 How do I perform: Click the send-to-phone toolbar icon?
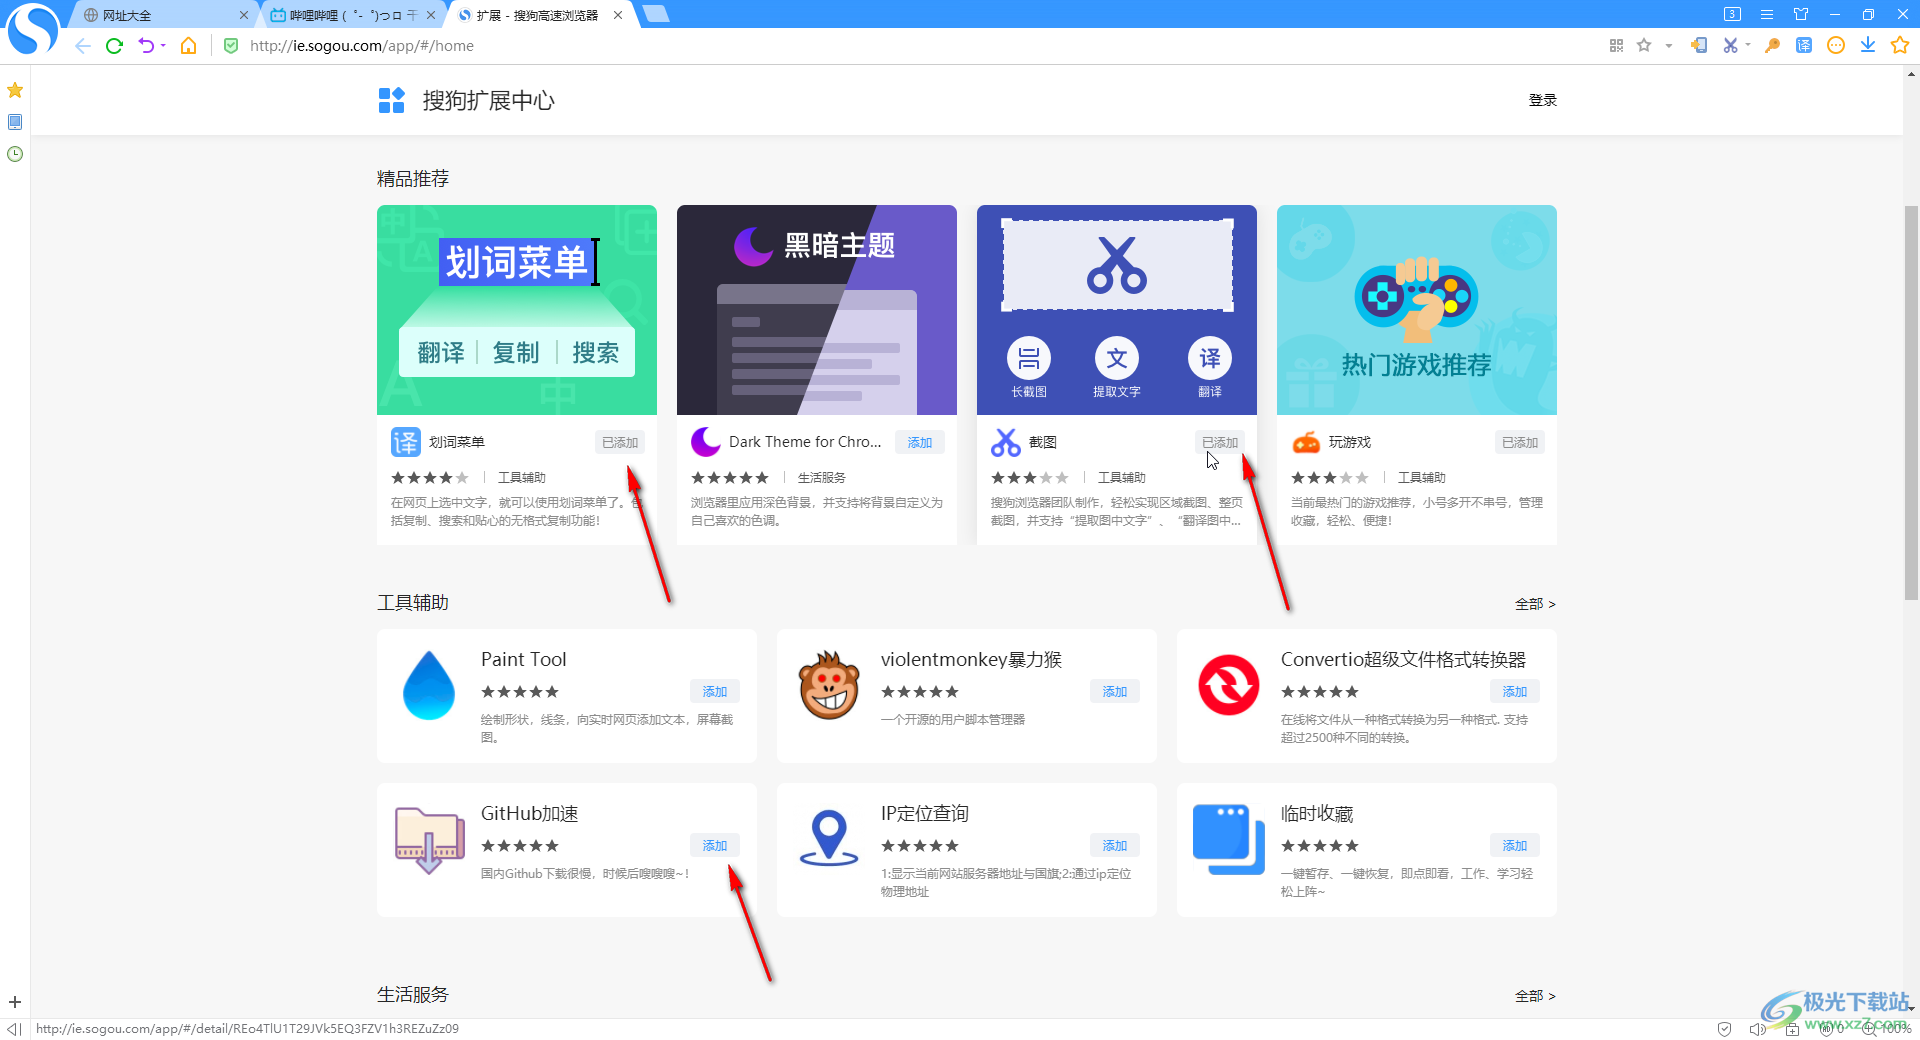[1698, 46]
